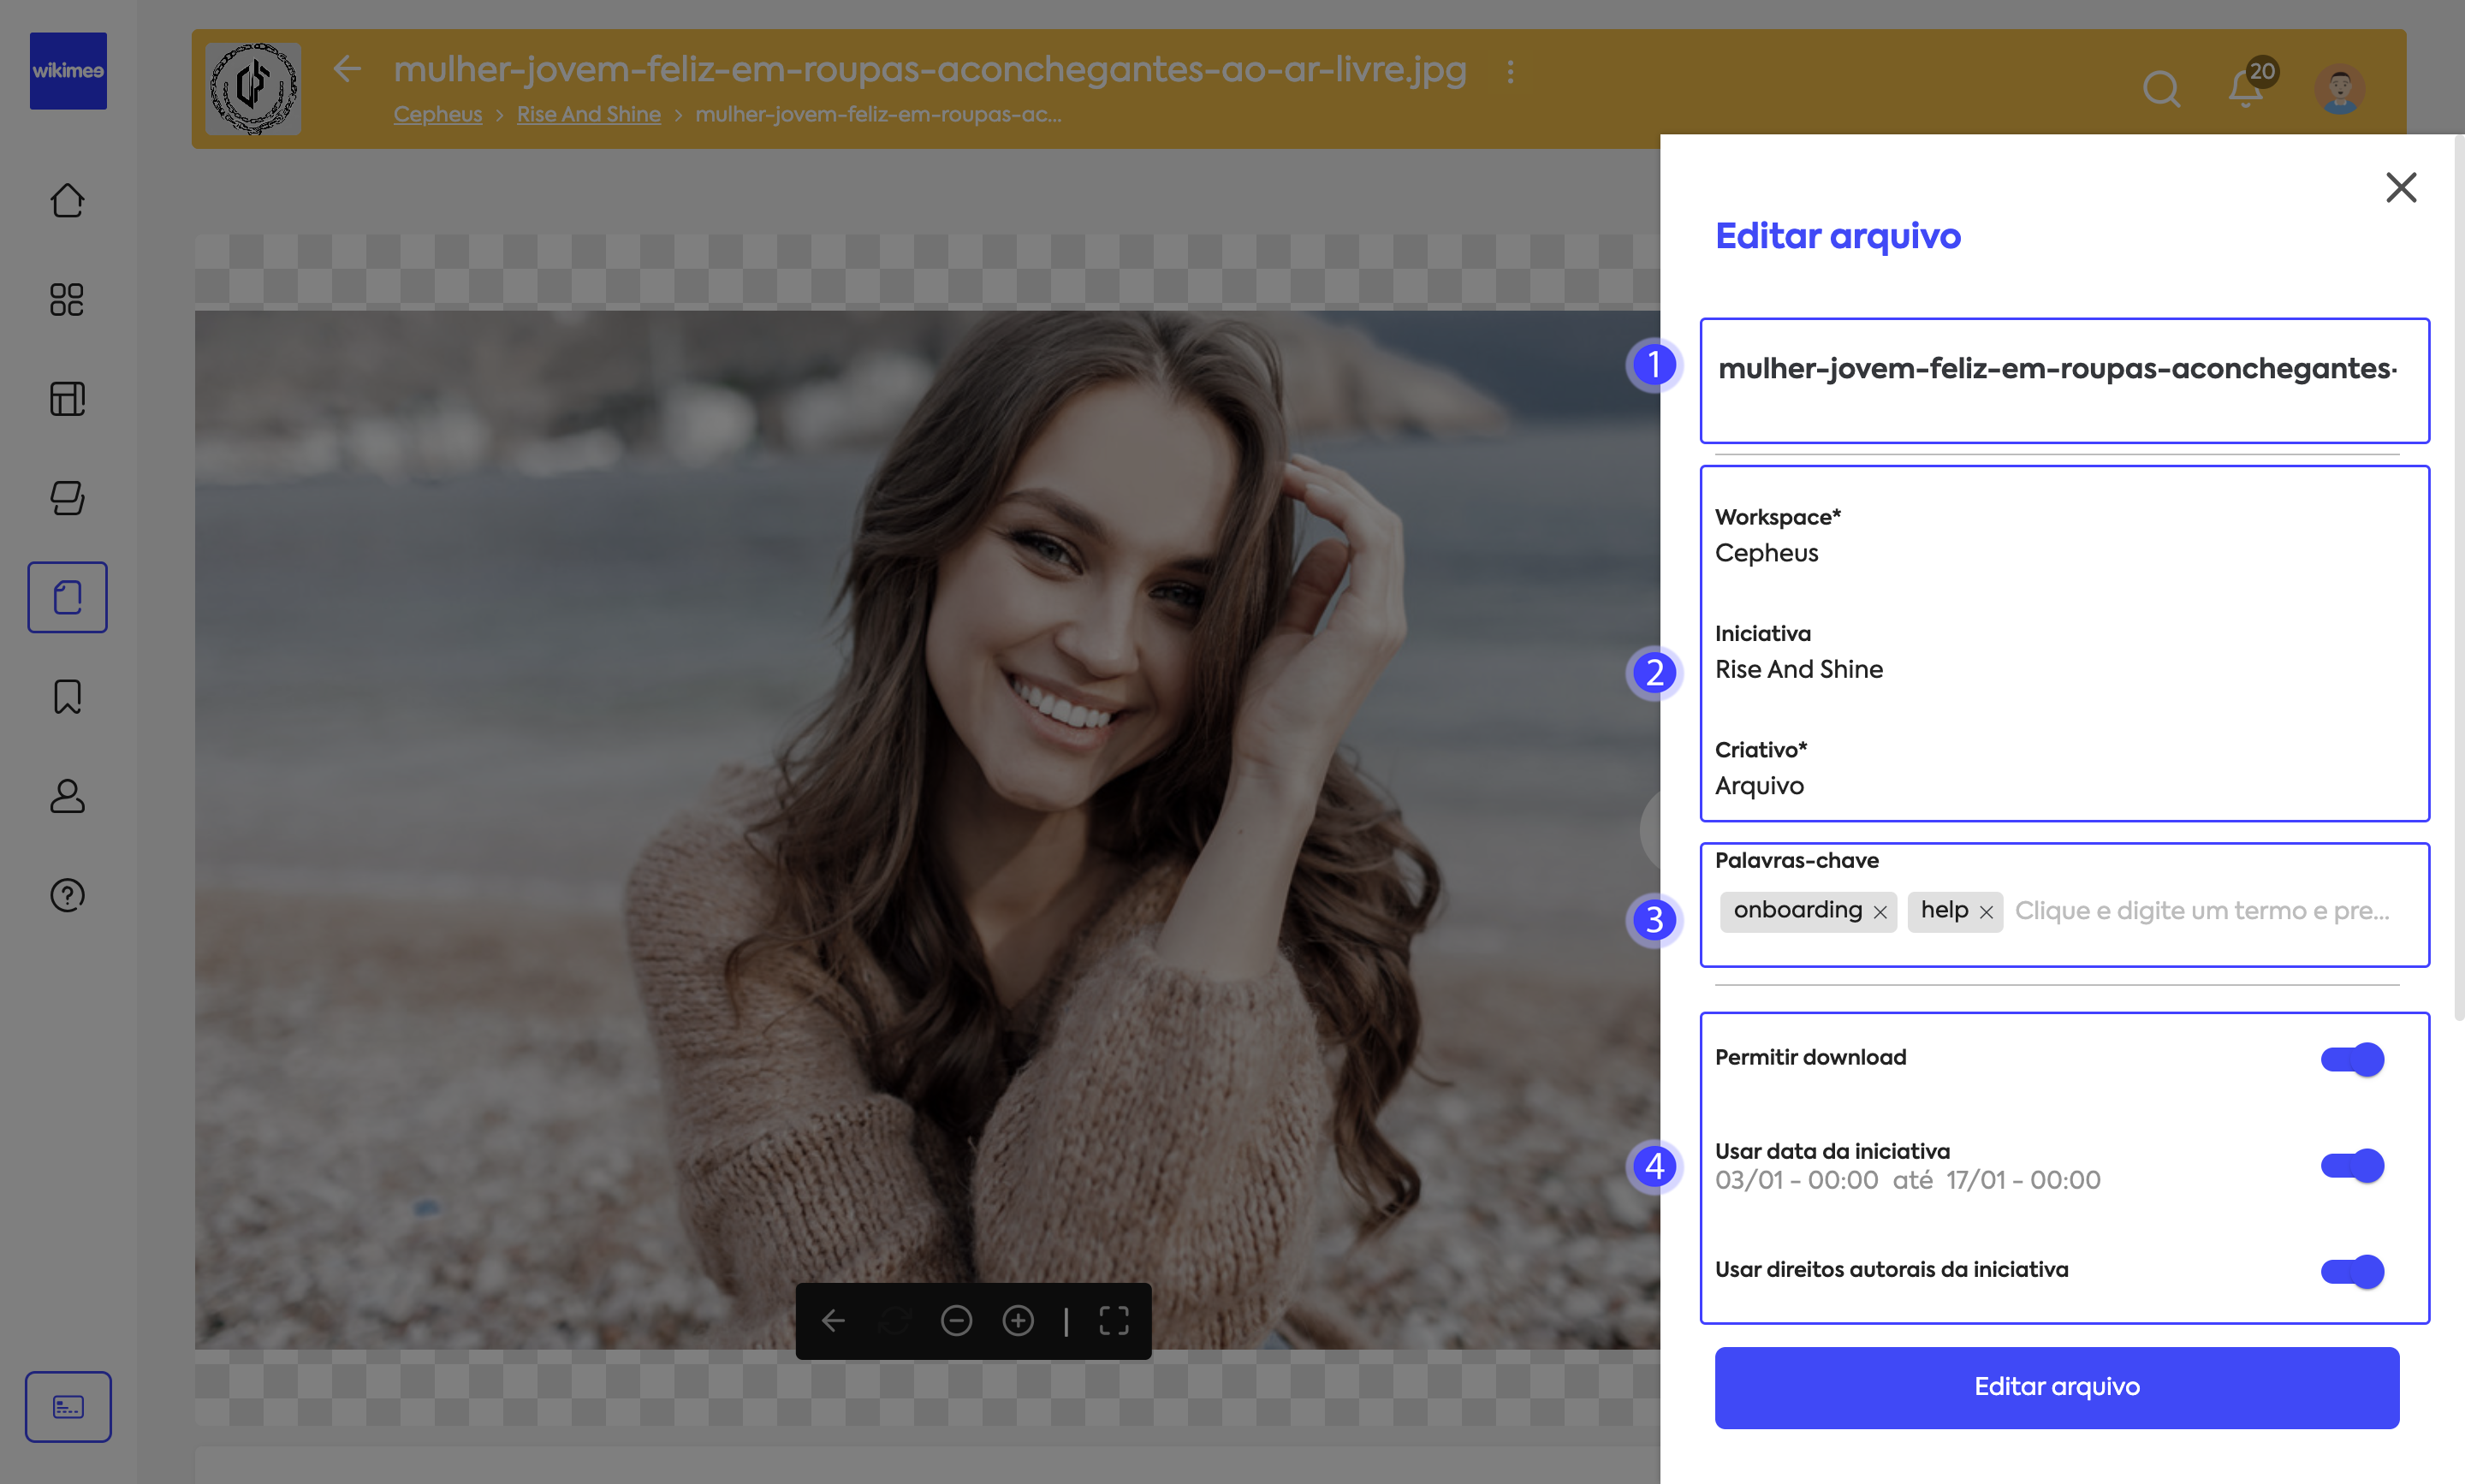Go to Rise And Shine breadcrumb
Screen dimensions: 2465x1484
point(588,114)
